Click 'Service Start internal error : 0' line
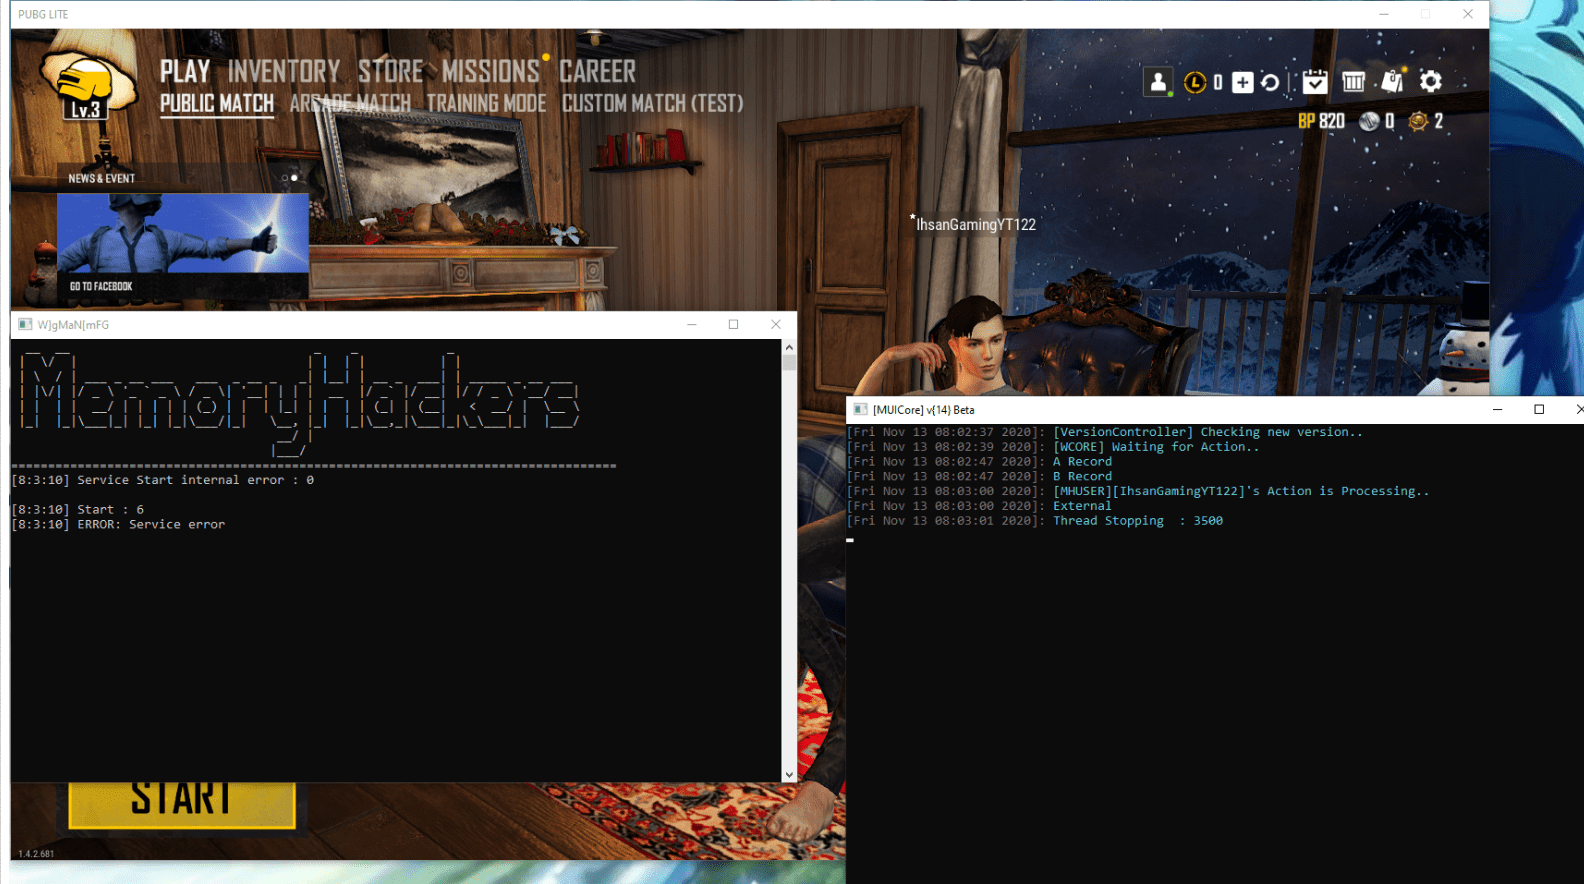The image size is (1584, 884). (195, 480)
